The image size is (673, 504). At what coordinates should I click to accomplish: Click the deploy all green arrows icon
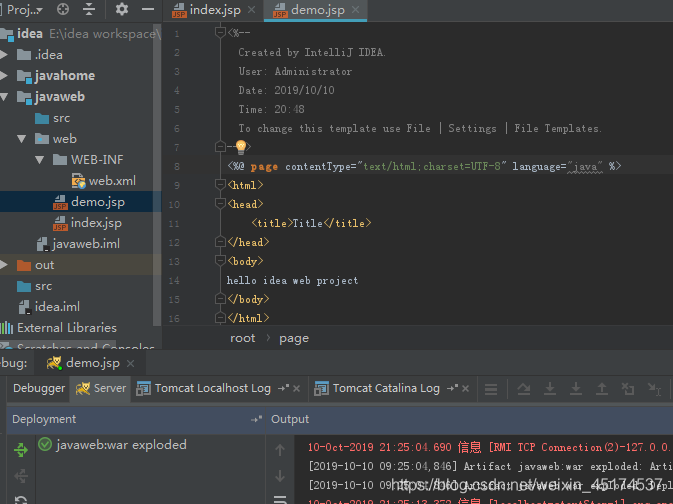click(21, 450)
